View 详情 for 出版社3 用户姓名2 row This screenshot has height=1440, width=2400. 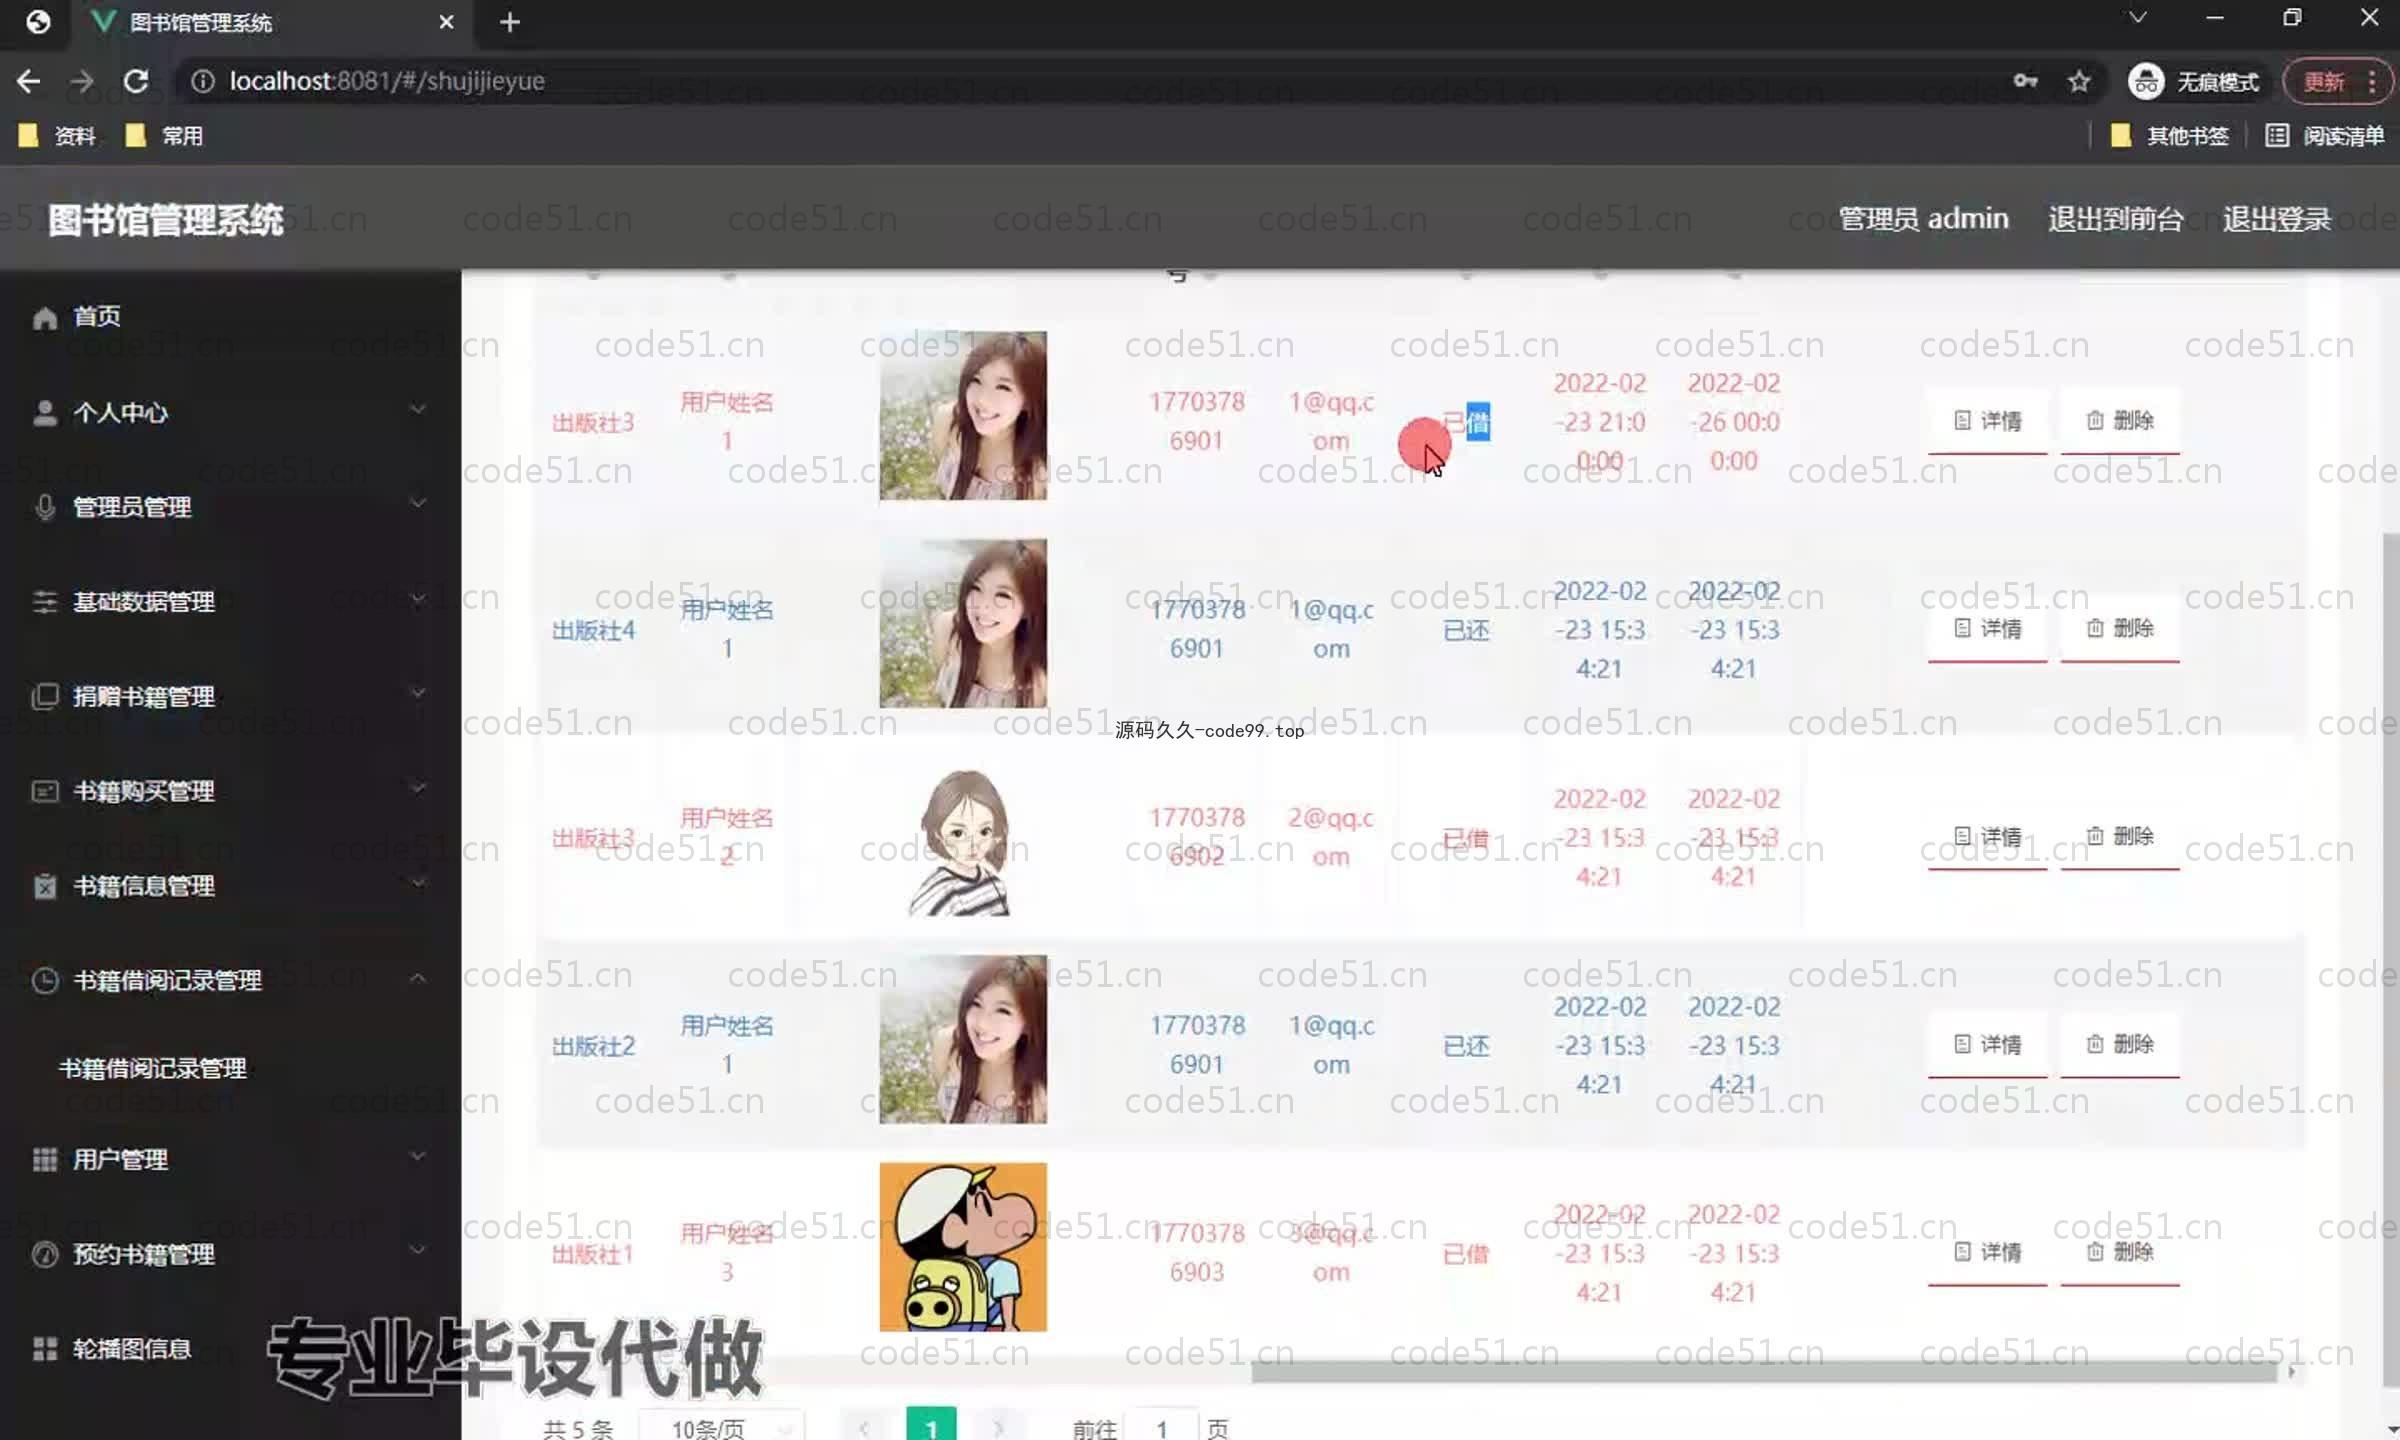coord(1987,837)
